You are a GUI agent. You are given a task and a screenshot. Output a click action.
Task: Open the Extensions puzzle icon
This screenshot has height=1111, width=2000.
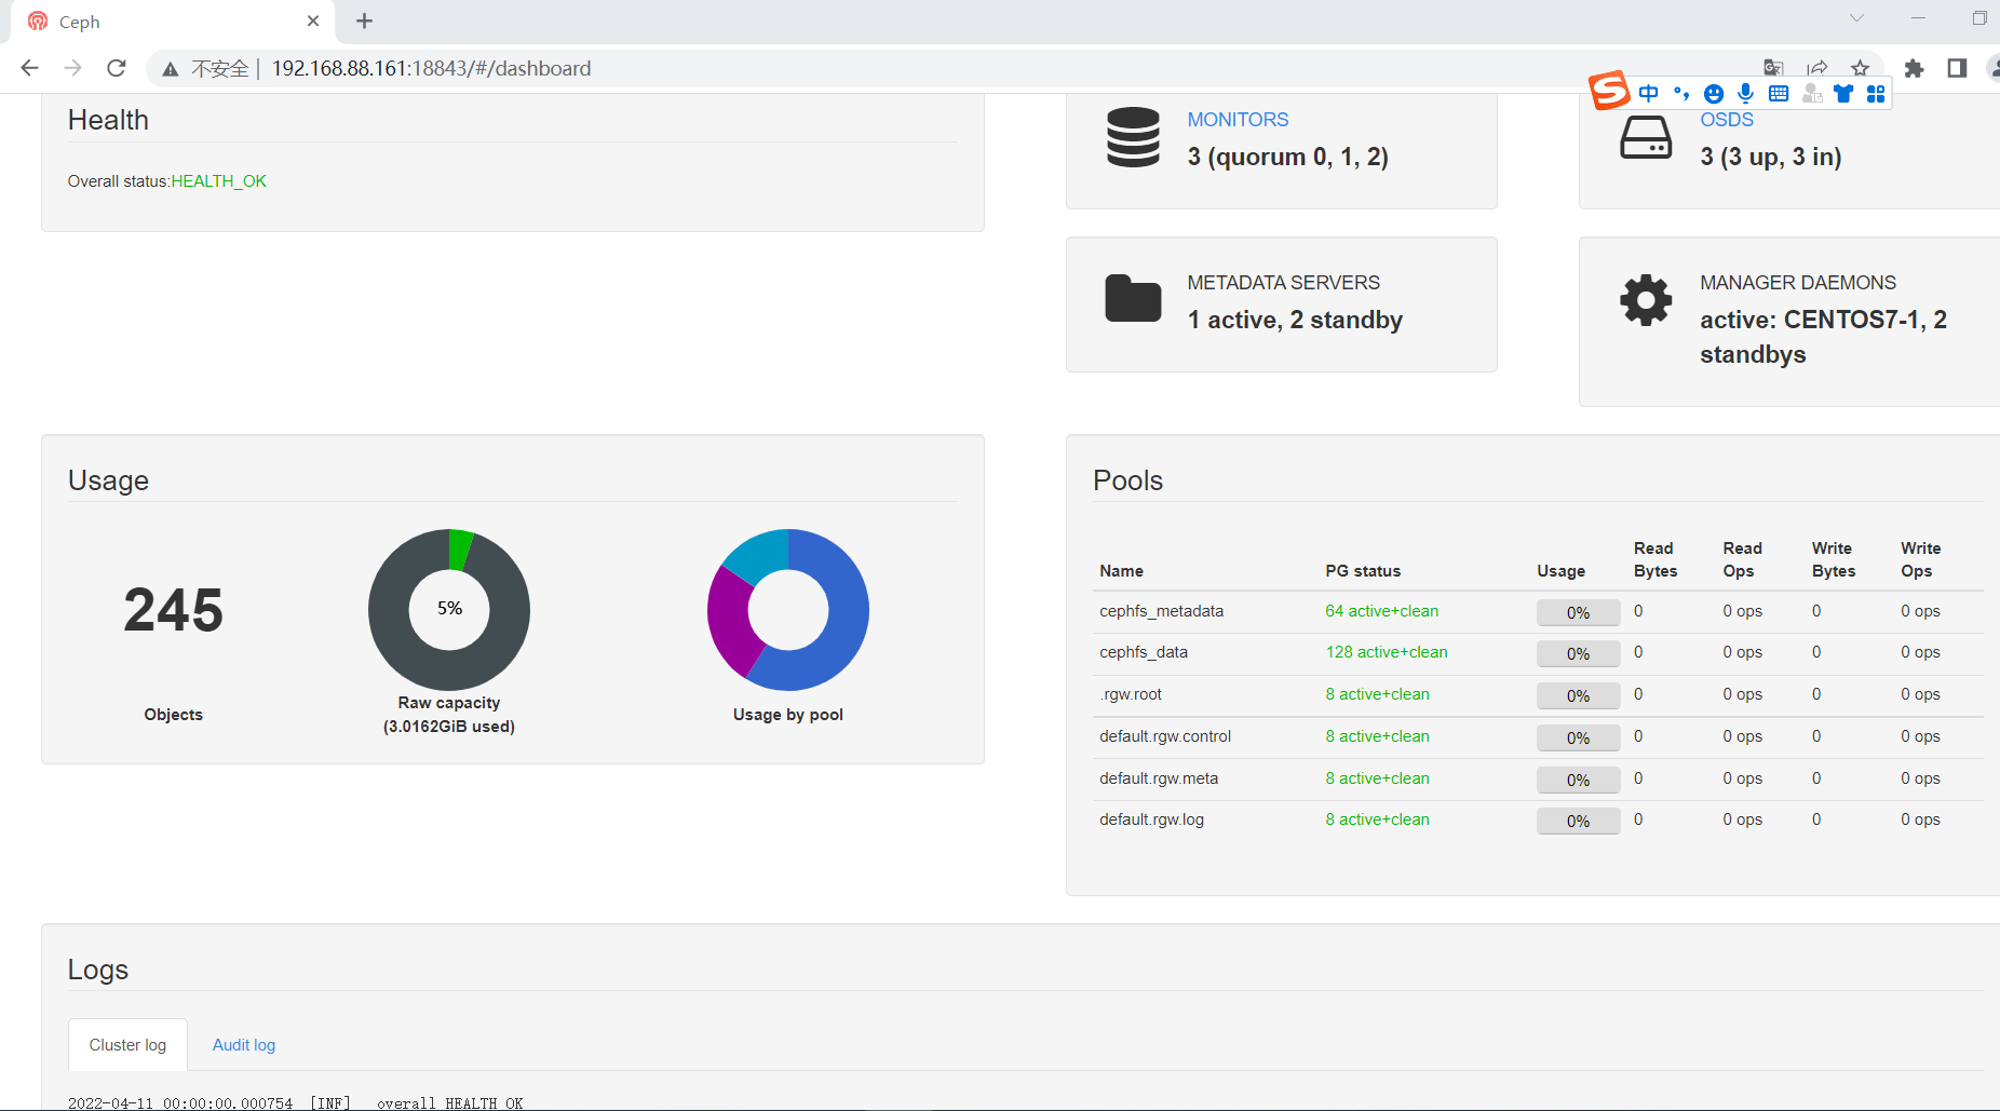click(1914, 68)
